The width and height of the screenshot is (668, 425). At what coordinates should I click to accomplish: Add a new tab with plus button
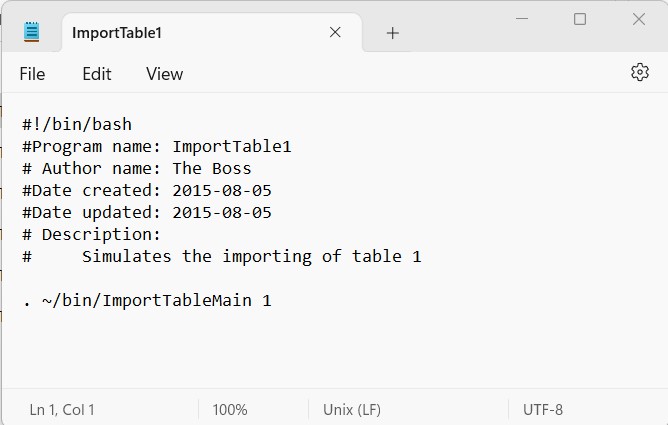392,33
